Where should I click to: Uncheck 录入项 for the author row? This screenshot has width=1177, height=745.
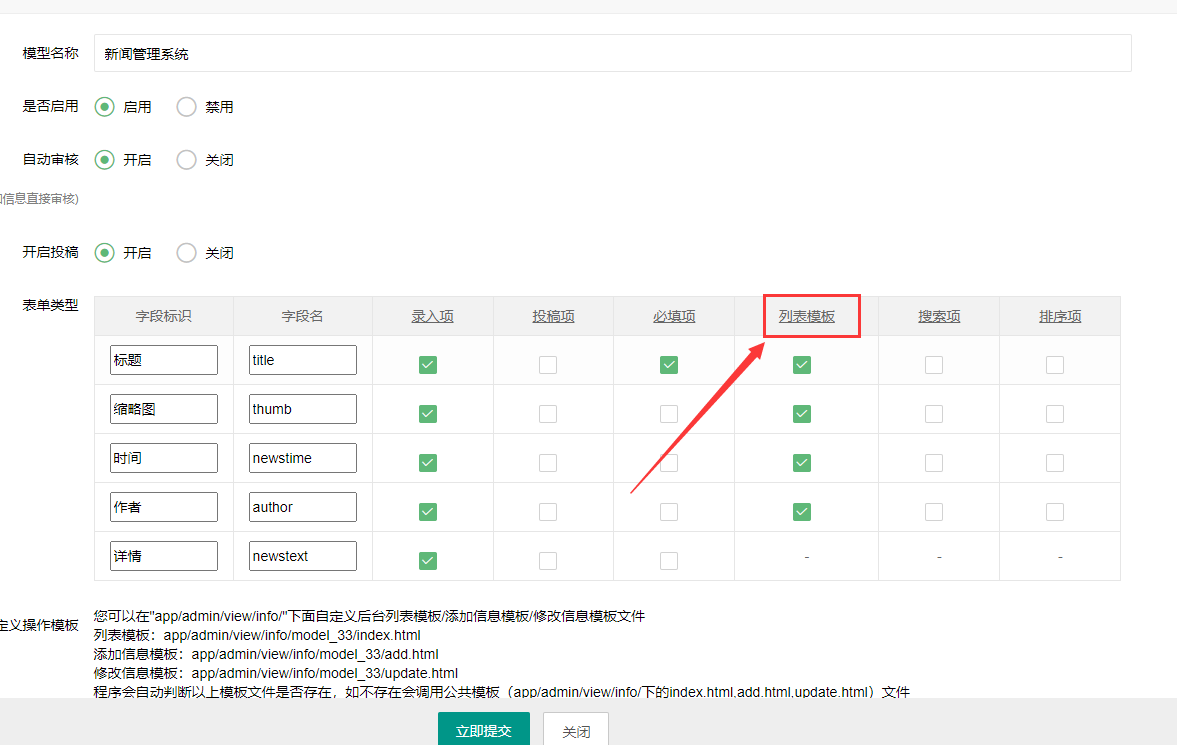pos(428,512)
